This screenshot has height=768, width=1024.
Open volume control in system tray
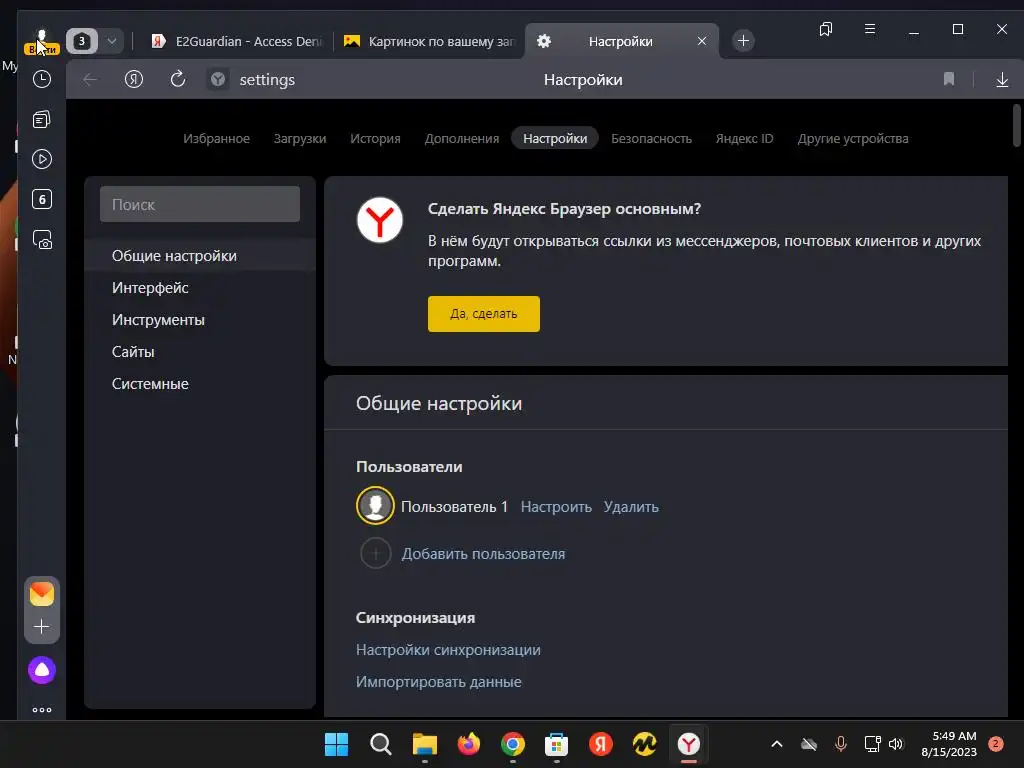[x=896, y=744]
